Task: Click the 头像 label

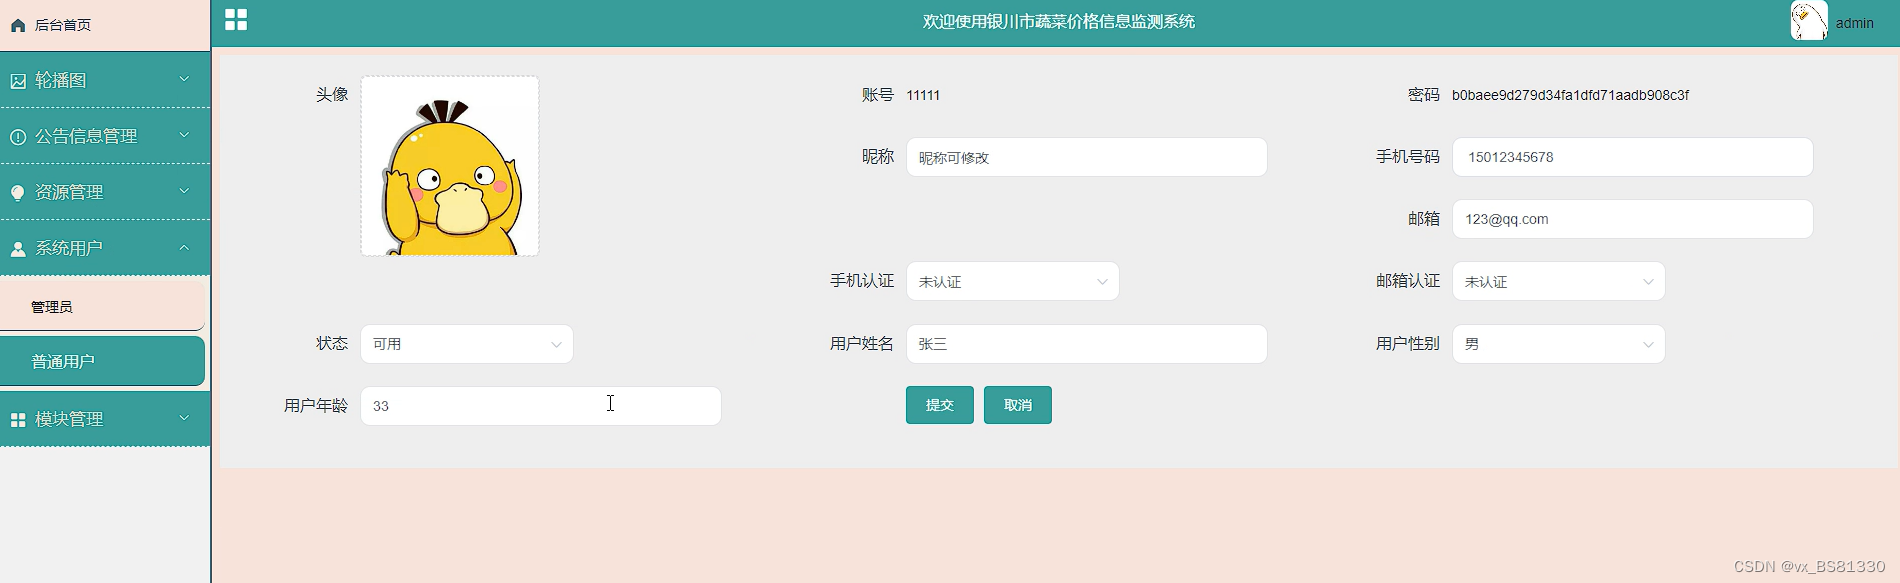Action: [332, 94]
